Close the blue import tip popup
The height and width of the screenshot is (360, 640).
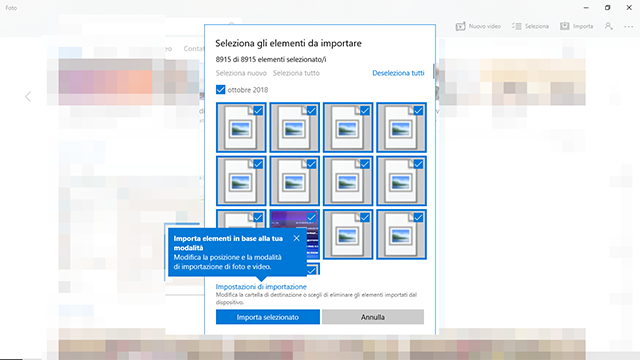296,238
